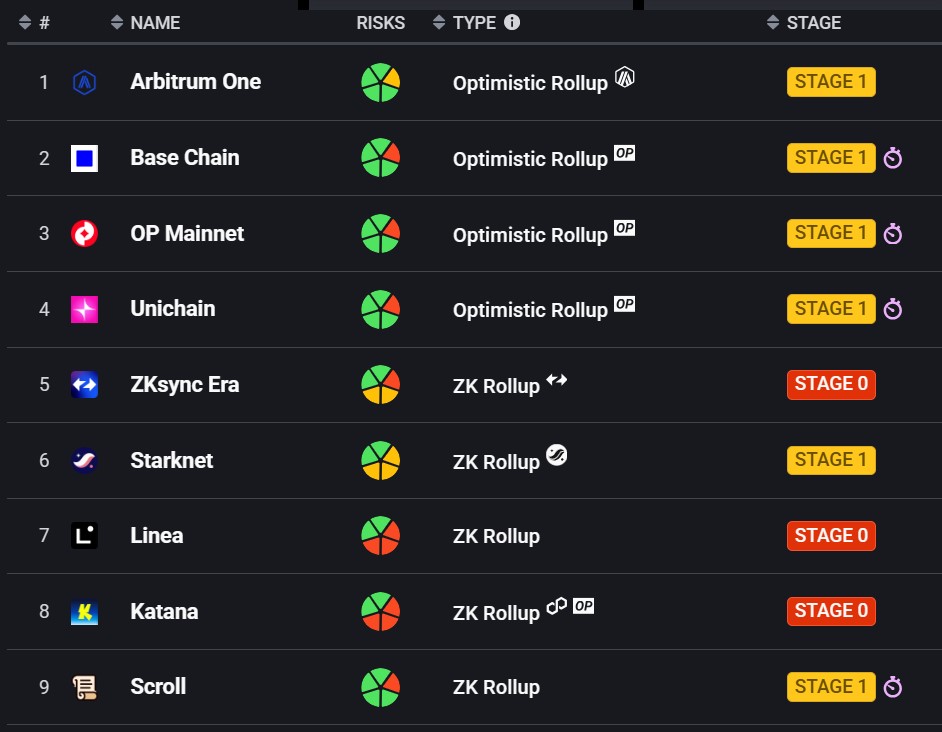Click the Base Chain blue square logo

[84, 158]
